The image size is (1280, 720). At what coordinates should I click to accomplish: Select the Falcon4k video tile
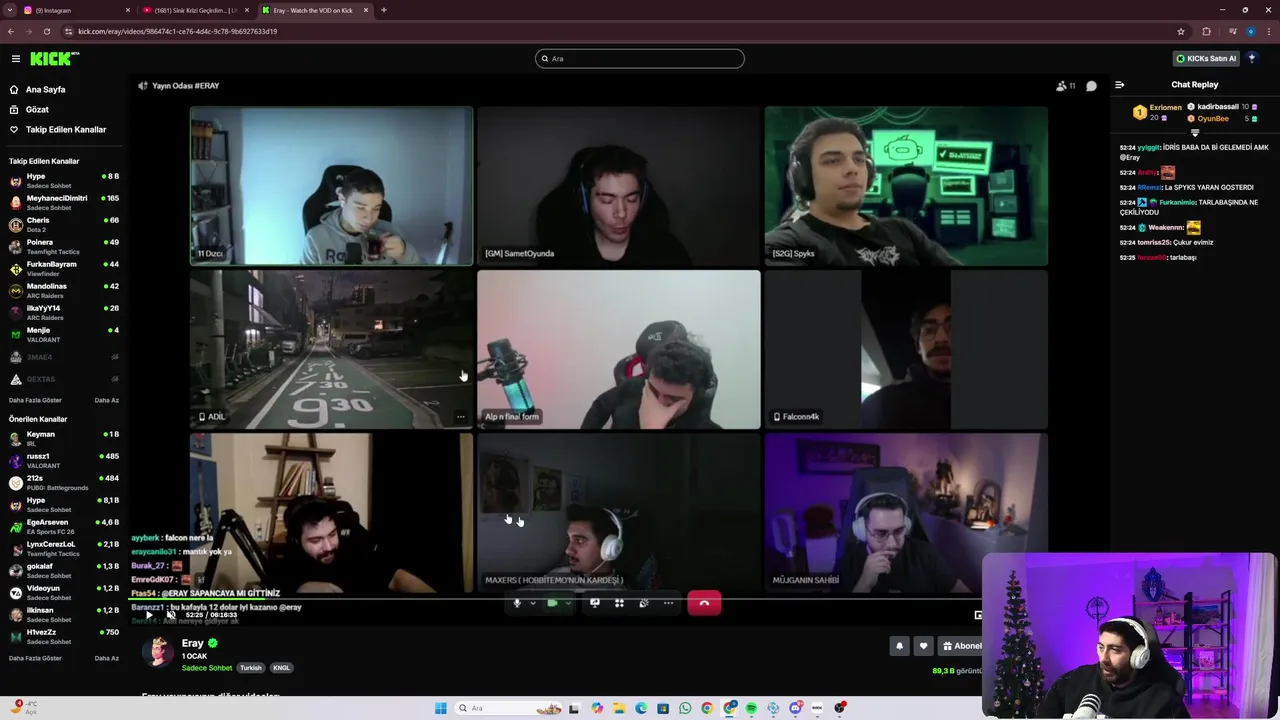906,350
